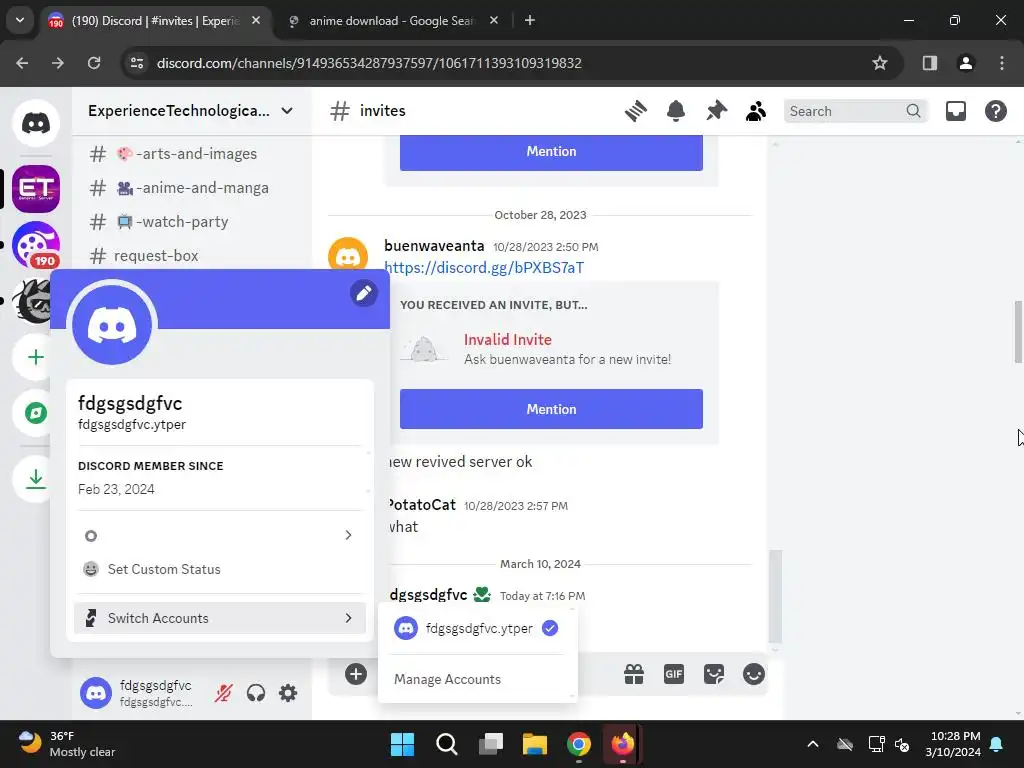This screenshot has height=768, width=1024.
Task: Click into the Discord search field
Action: click(x=847, y=111)
